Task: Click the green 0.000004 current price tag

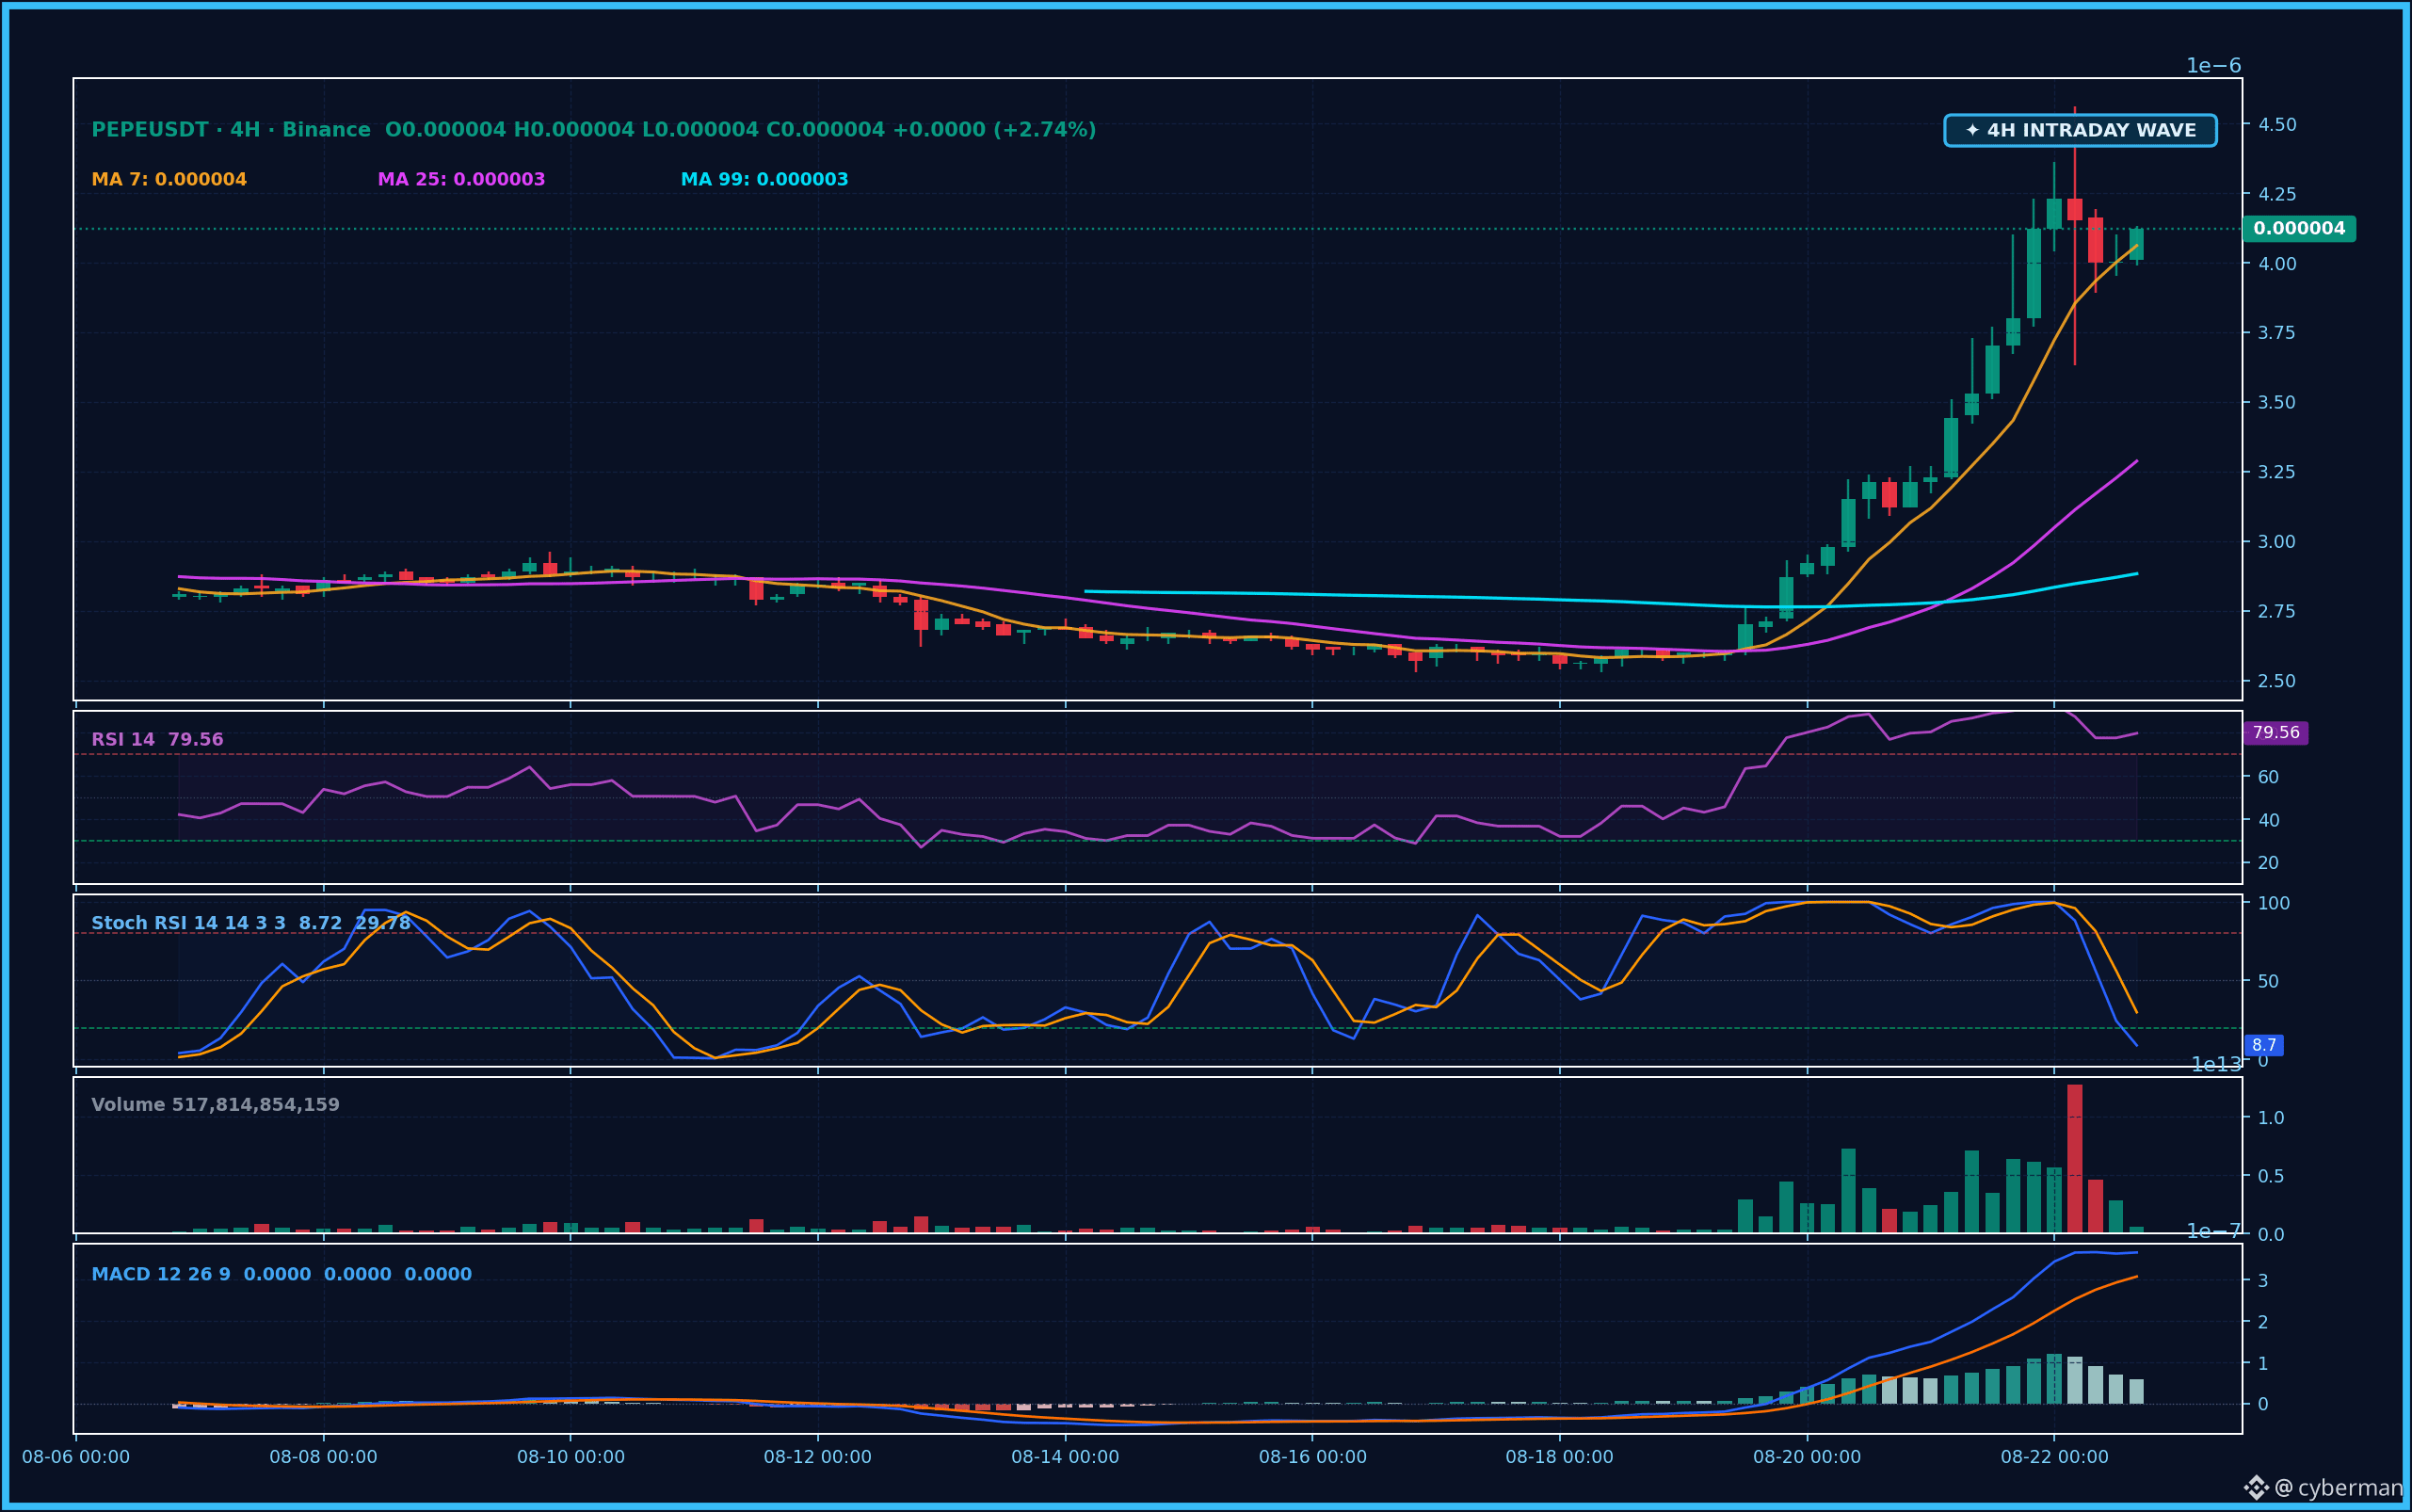Action: [2299, 229]
